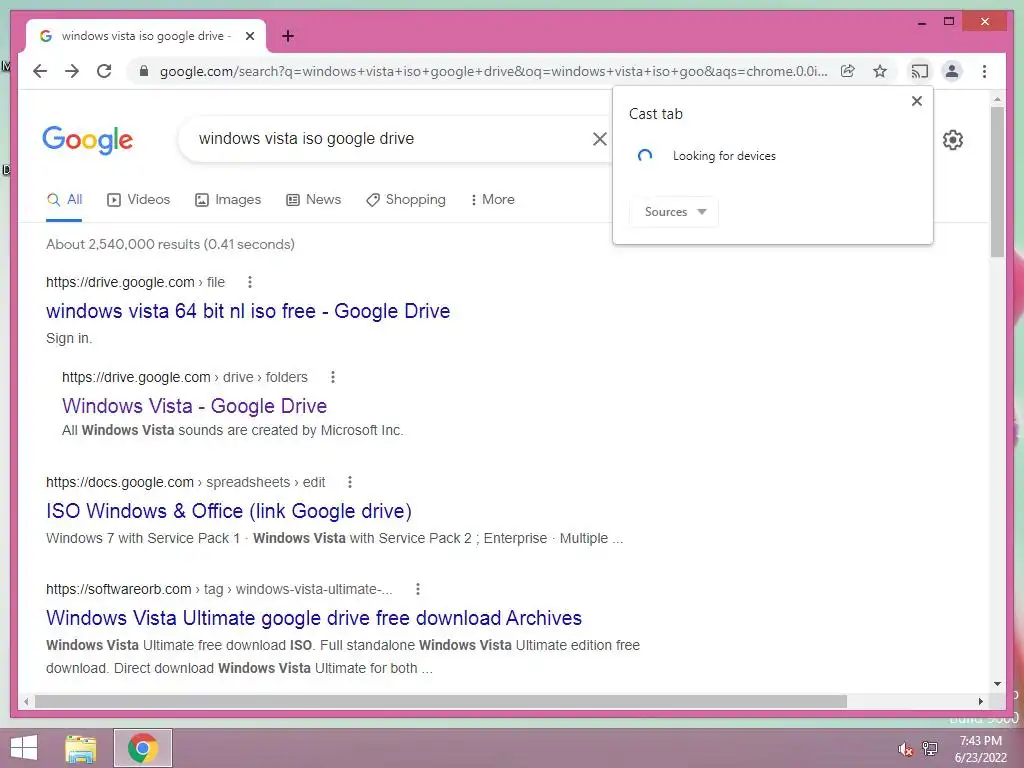Click the scroll left arrow
Image resolution: width=1024 pixels, height=768 pixels.
click(x=26, y=701)
